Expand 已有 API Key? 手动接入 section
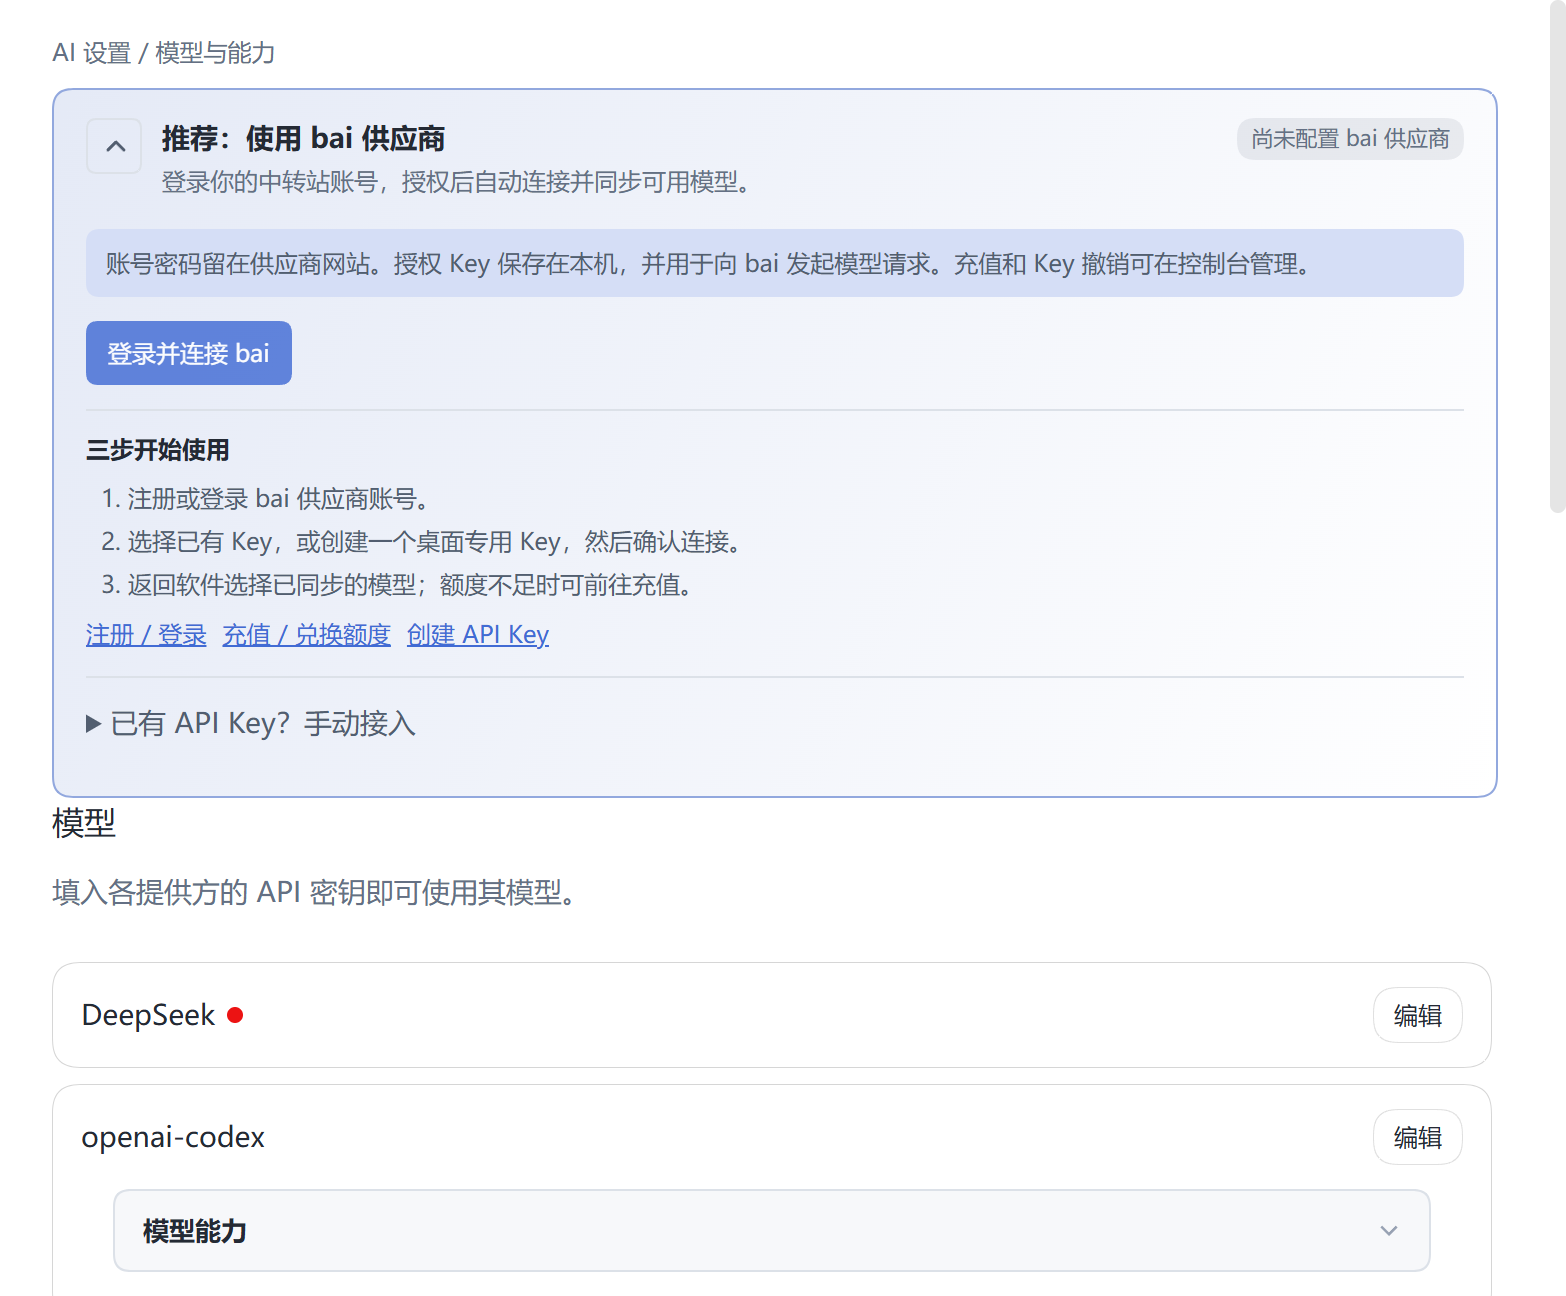 pyautogui.click(x=251, y=723)
